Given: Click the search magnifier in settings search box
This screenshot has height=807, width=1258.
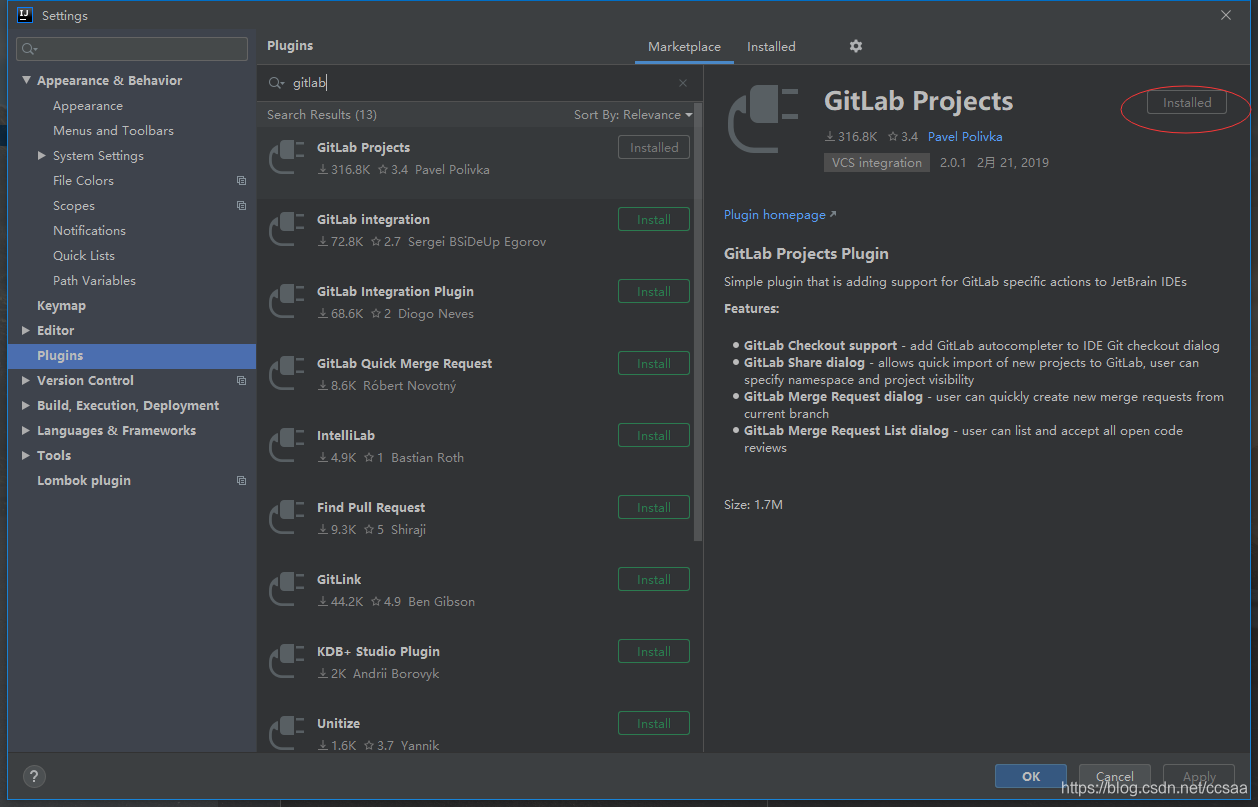Looking at the screenshot, I should pos(28,49).
